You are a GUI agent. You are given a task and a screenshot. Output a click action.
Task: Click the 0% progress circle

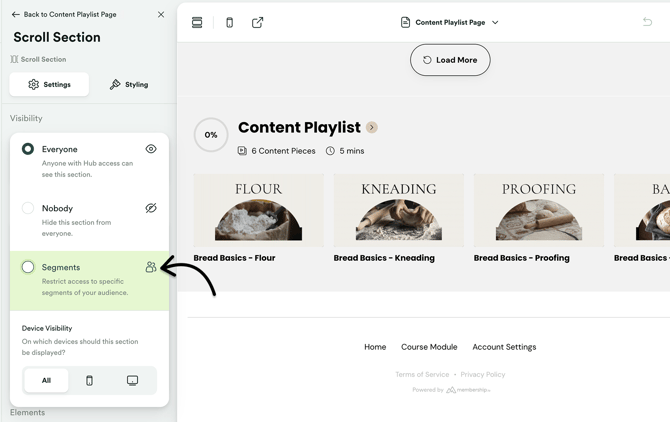pyautogui.click(x=211, y=135)
